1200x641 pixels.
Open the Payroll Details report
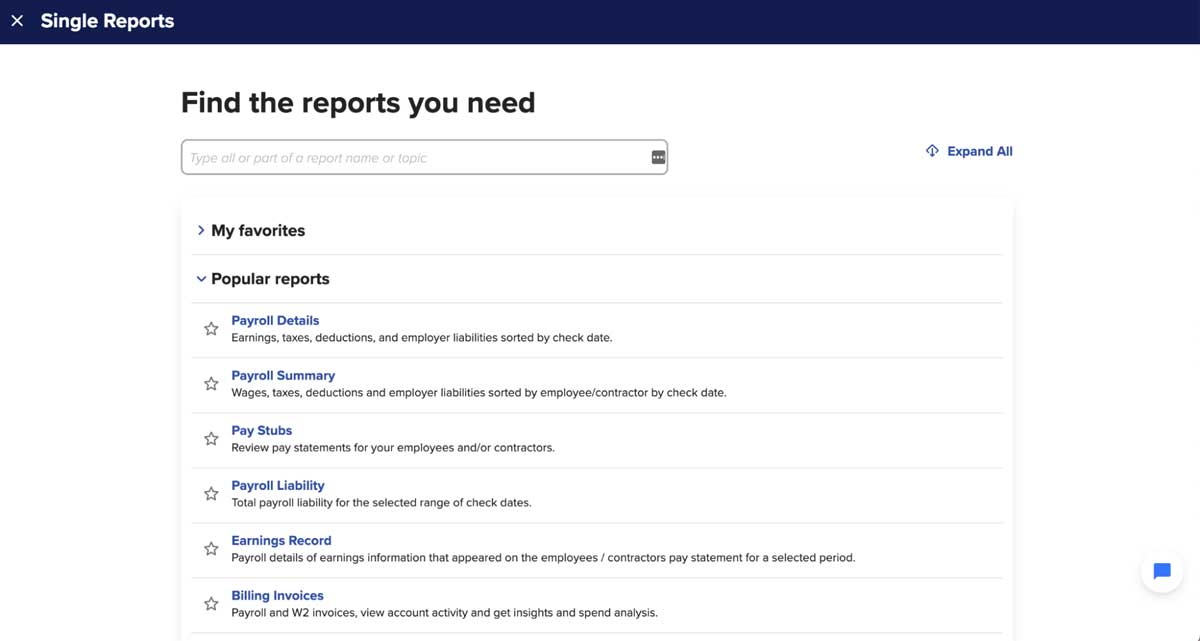(x=275, y=320)
